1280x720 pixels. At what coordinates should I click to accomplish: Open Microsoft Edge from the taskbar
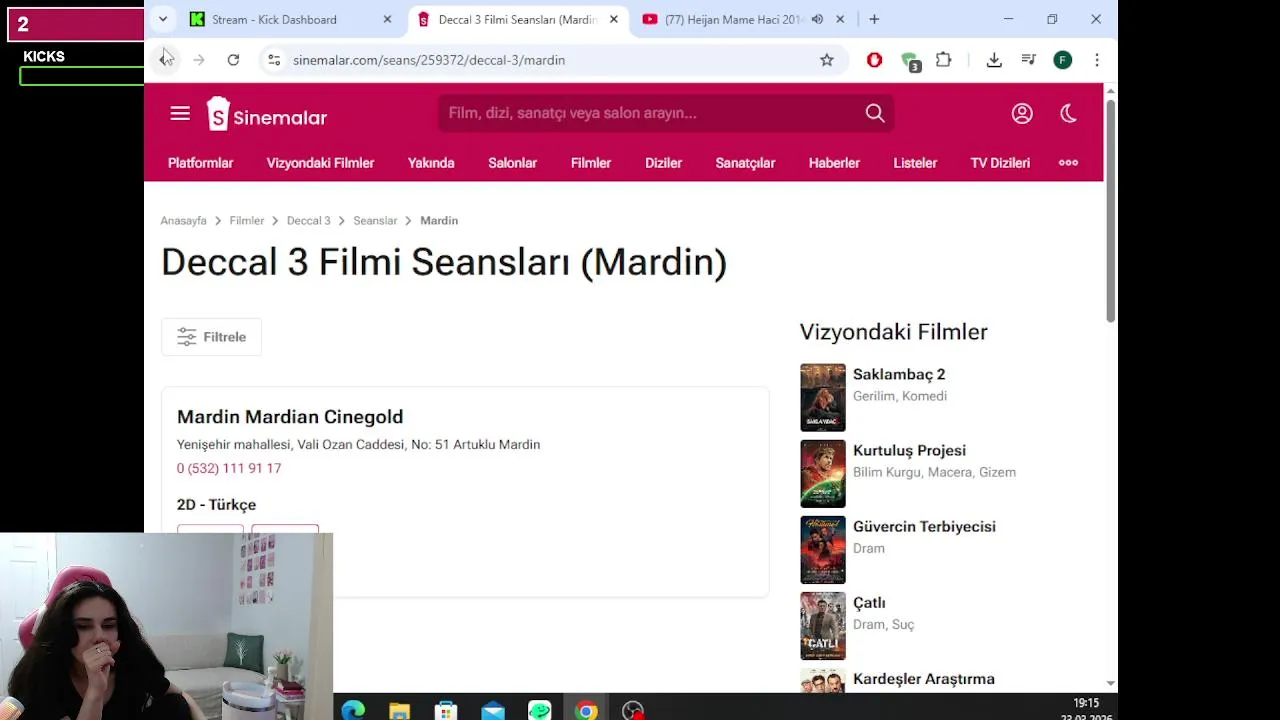tap(353, 711)
